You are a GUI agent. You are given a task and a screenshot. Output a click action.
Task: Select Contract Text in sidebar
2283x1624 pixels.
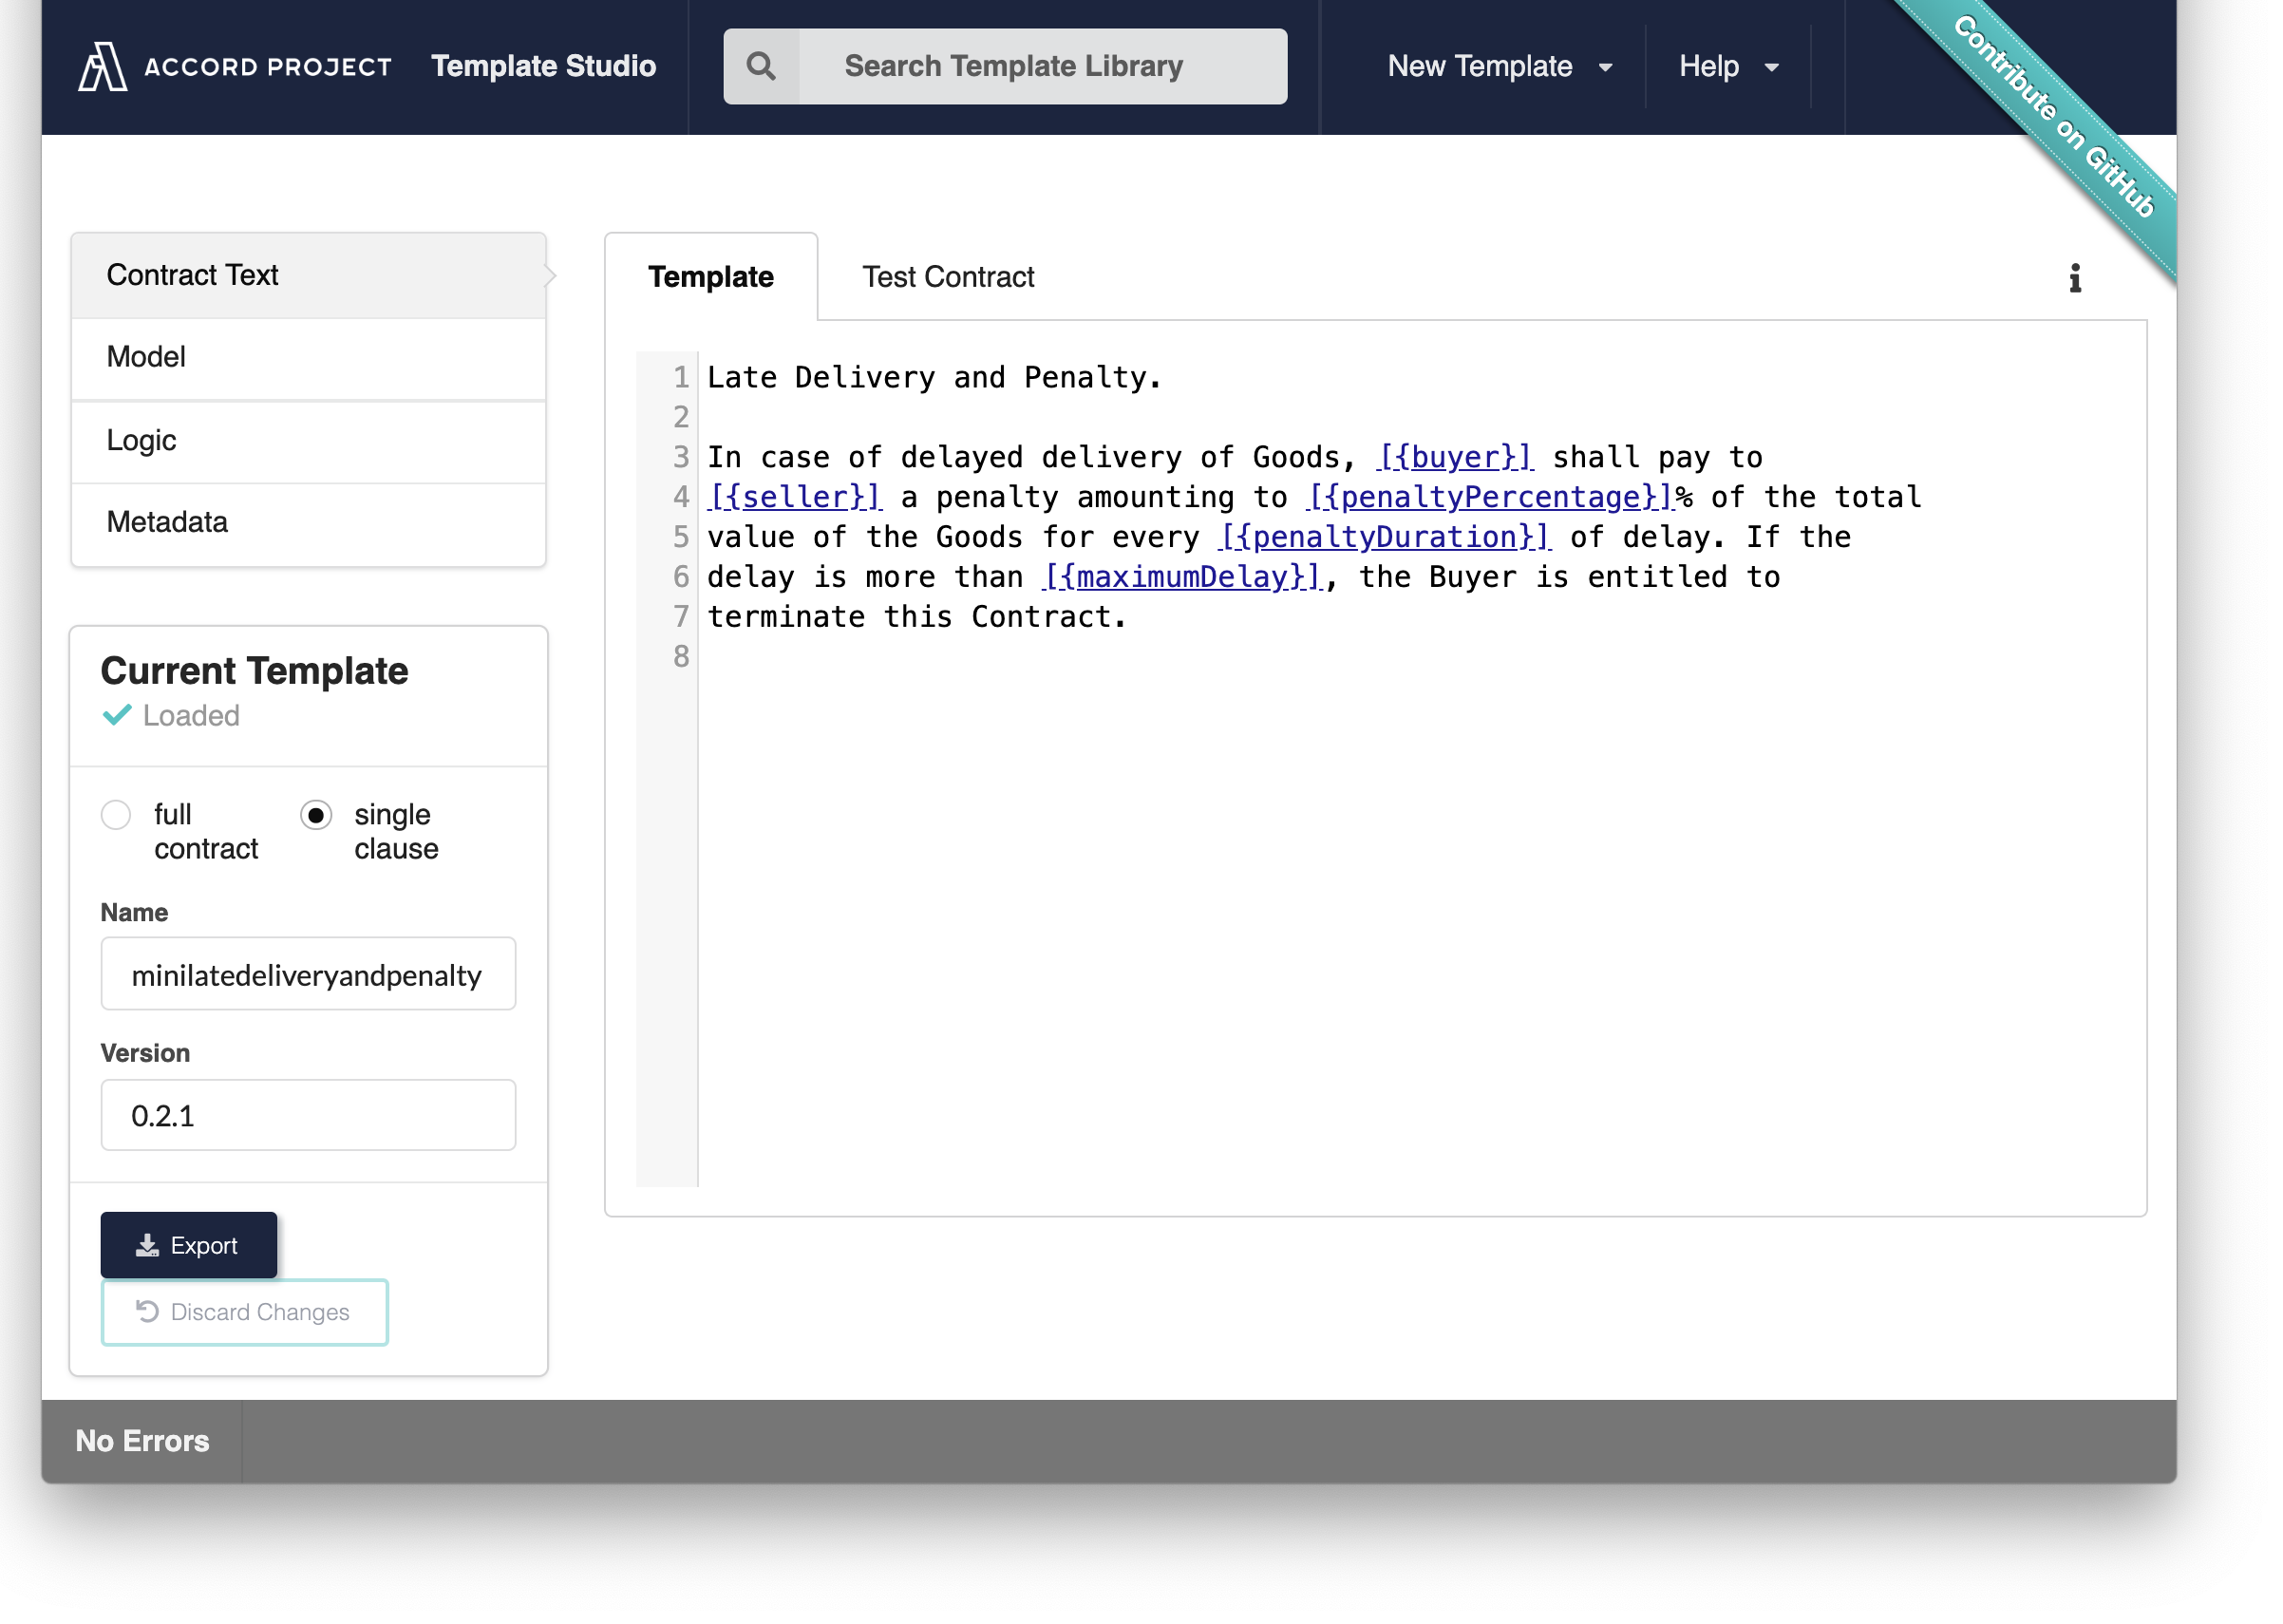[x=308, y=275]
